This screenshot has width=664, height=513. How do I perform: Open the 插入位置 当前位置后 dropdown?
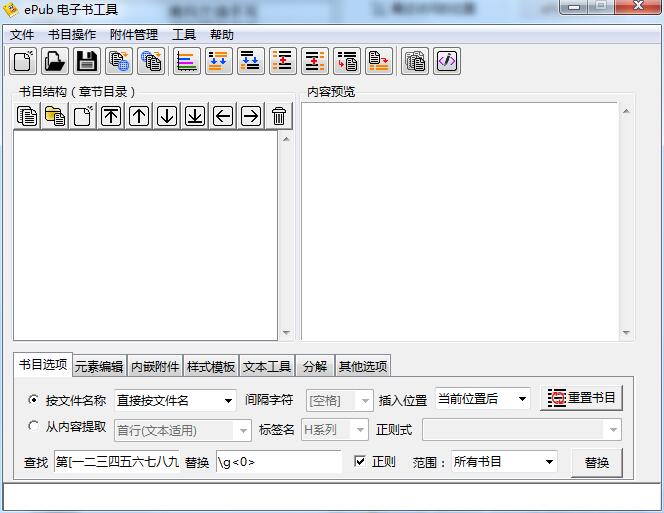click(482, 399)
